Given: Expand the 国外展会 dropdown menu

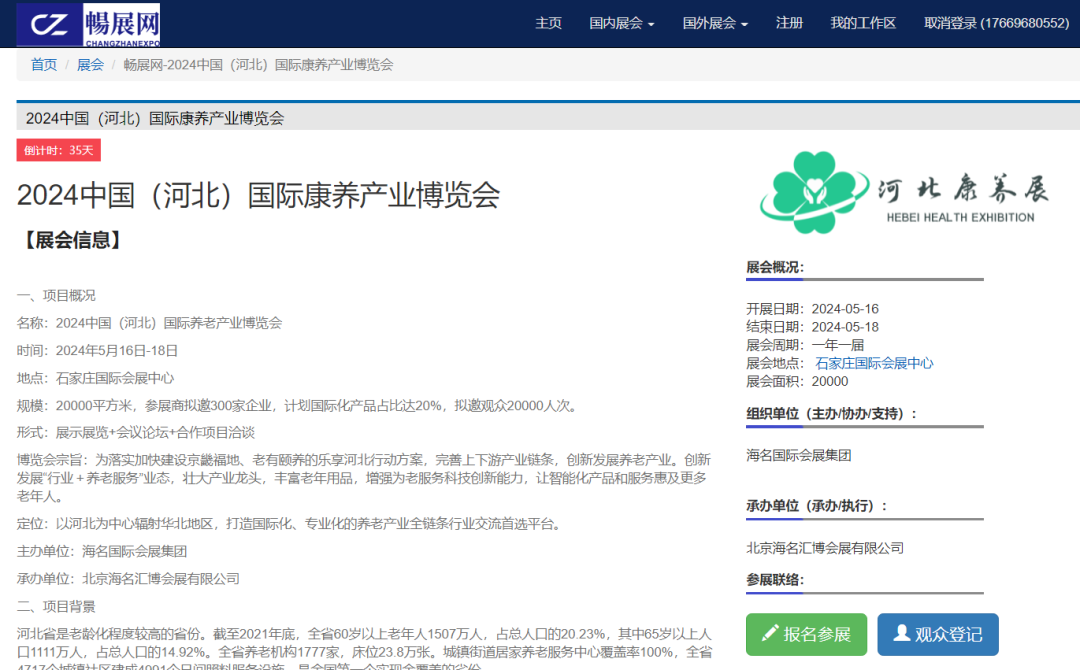Looking at the screenshot, I should (714, 23).
